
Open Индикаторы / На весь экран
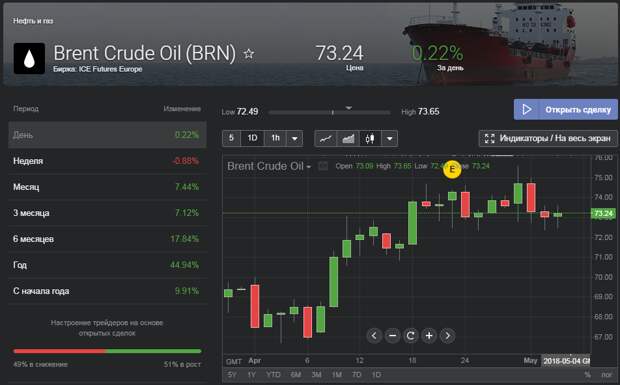[548, 138]
